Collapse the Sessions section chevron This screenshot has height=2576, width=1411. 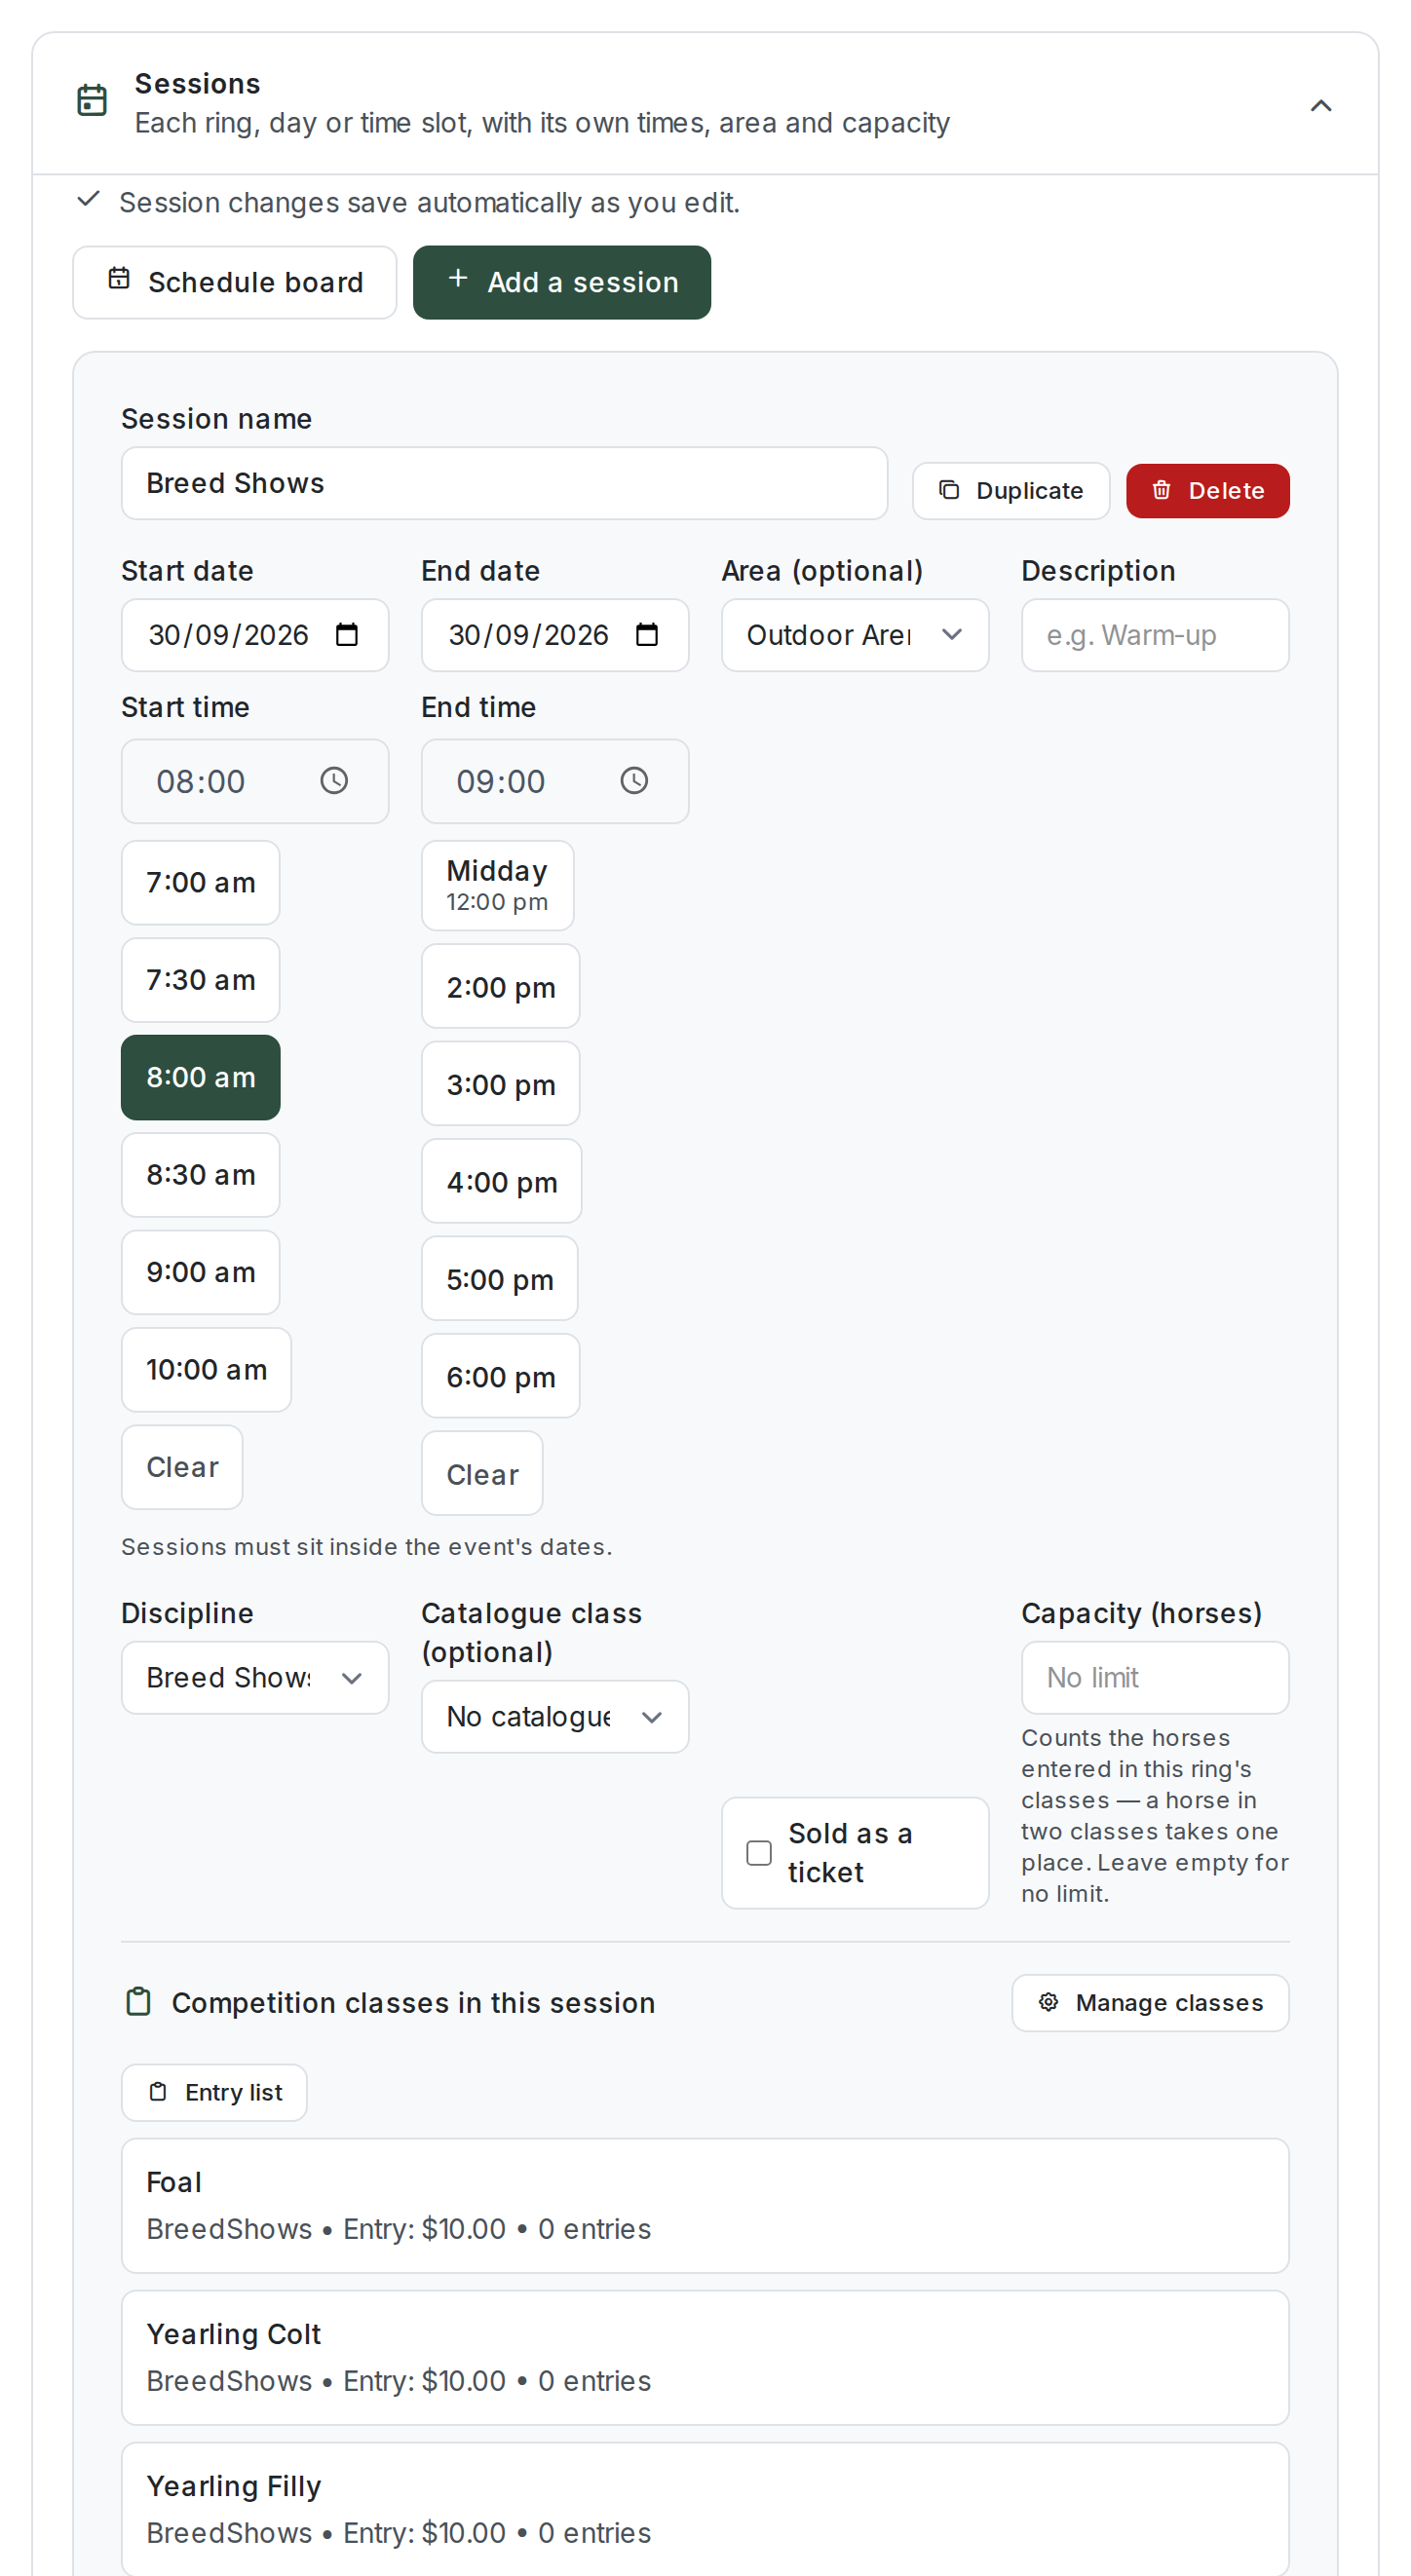point(1320,105)
